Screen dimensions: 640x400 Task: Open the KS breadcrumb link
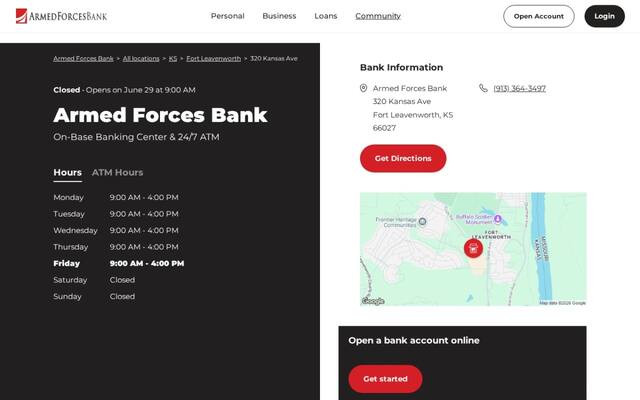pyautogui.click(x=173, y=58)
